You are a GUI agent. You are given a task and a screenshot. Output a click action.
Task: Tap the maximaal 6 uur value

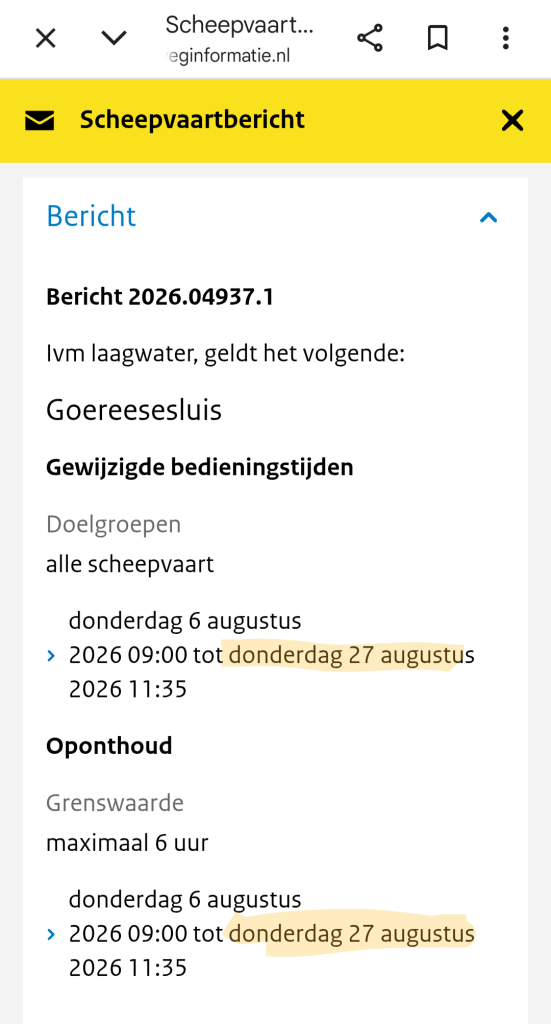tap(127, 843)
